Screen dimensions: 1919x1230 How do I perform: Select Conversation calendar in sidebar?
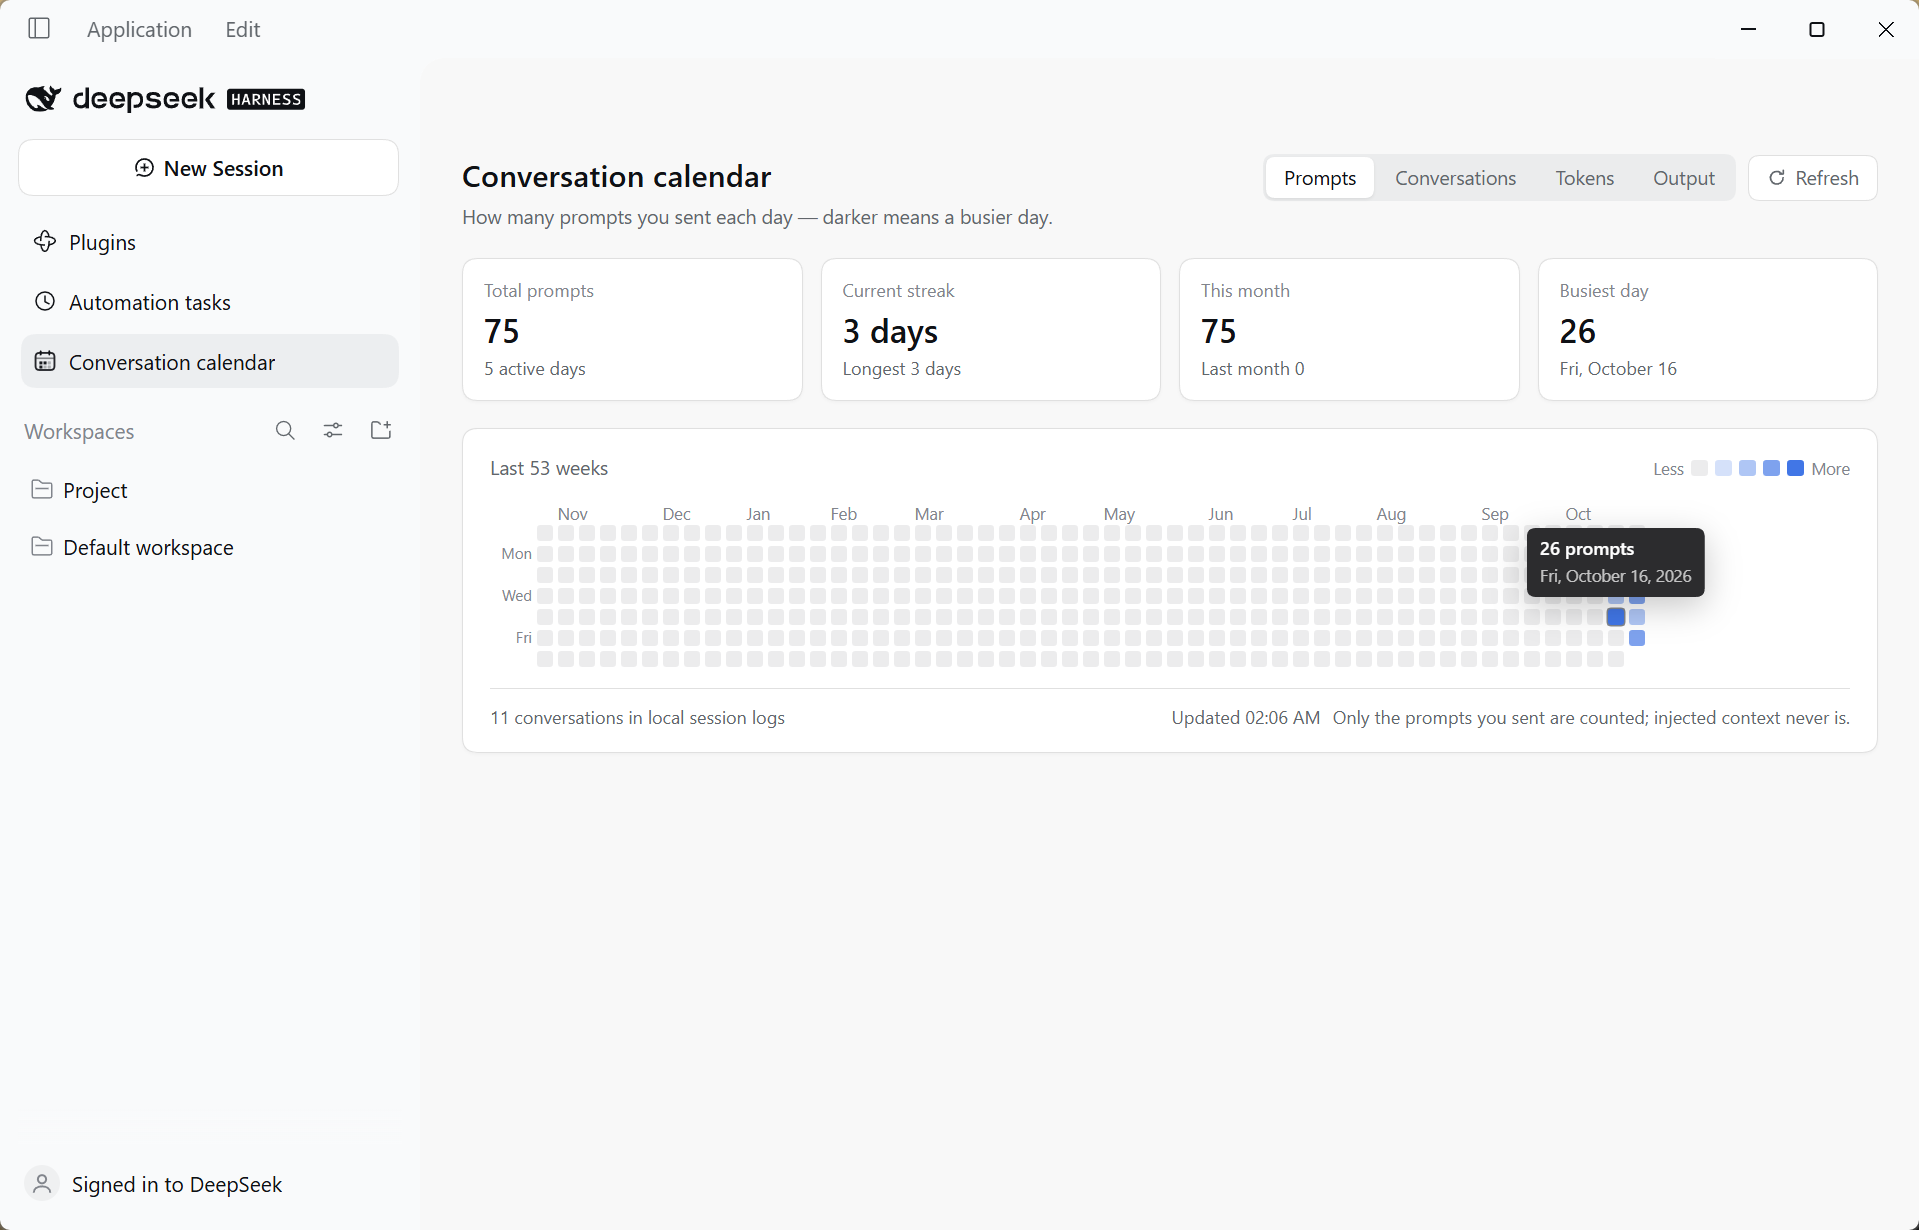coord(209,362)
